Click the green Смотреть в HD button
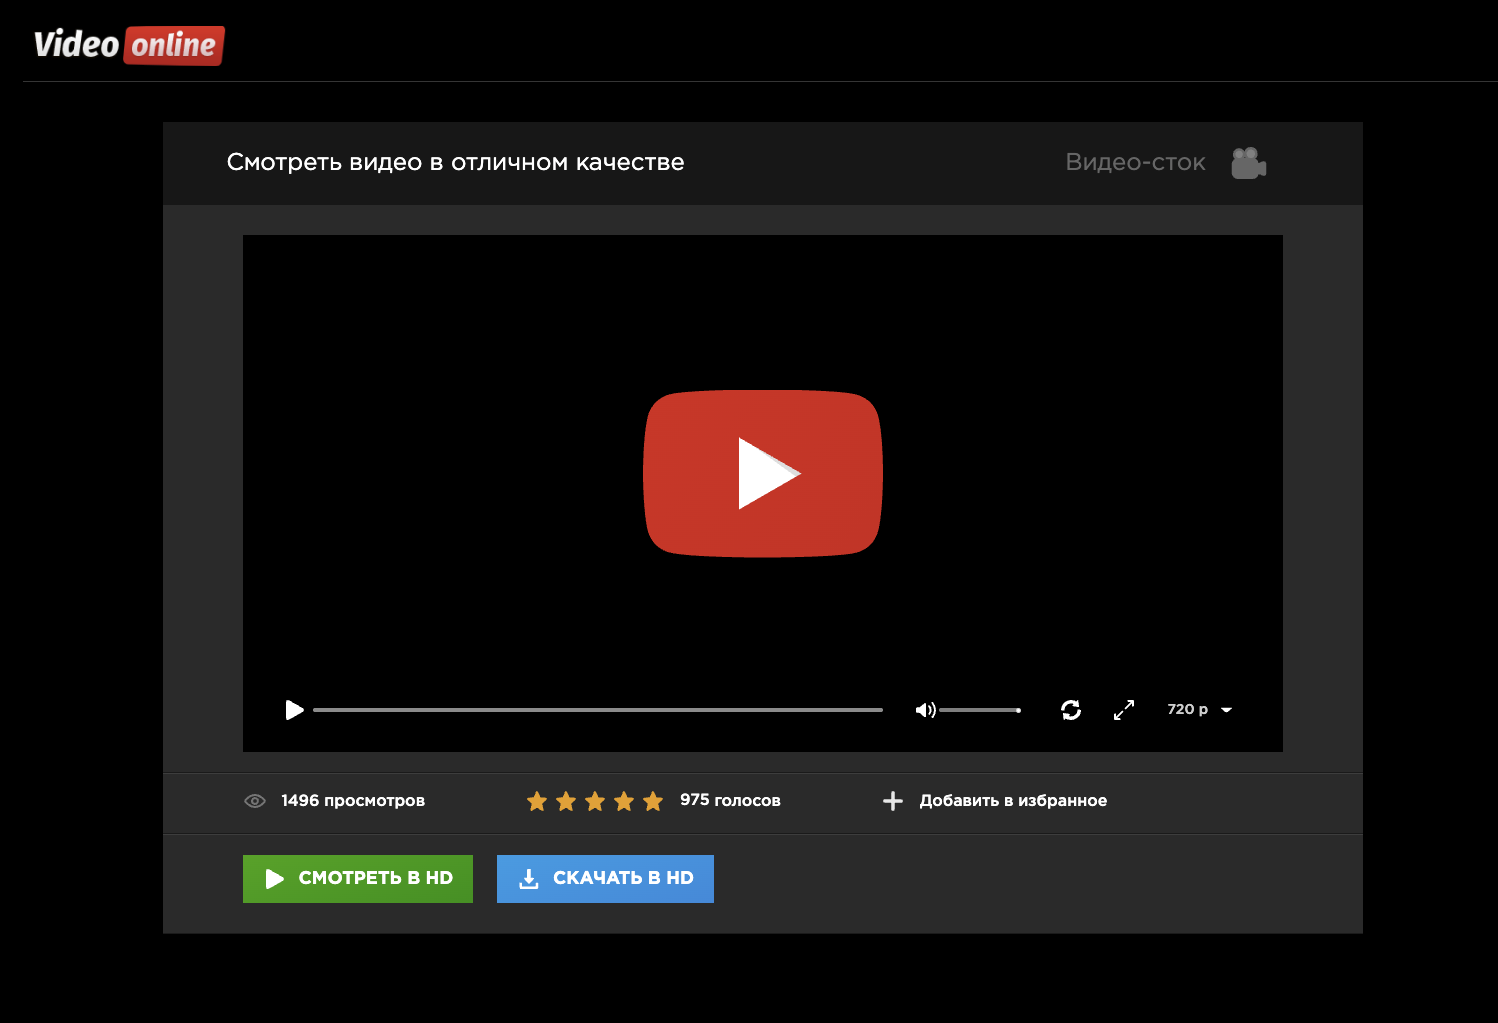This screenshot has height=1023, width=1498. pyautogui.click(x=357, y=878)
